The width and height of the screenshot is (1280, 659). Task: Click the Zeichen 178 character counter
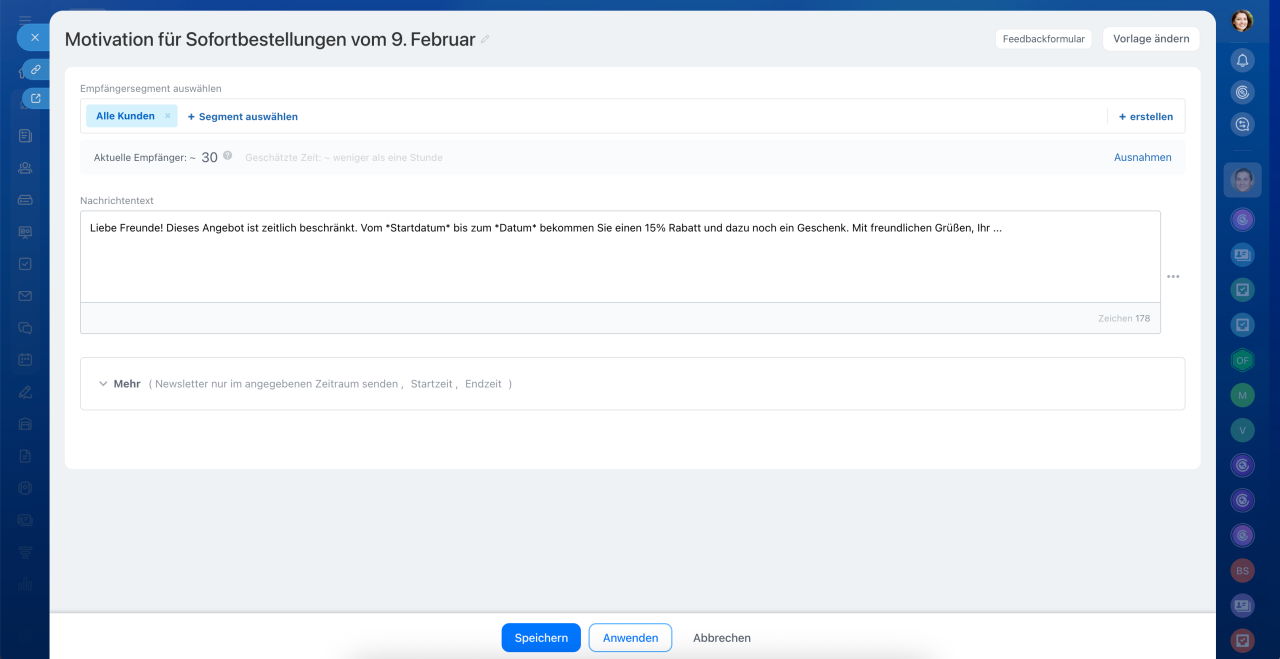click(x=1124, y=318)
